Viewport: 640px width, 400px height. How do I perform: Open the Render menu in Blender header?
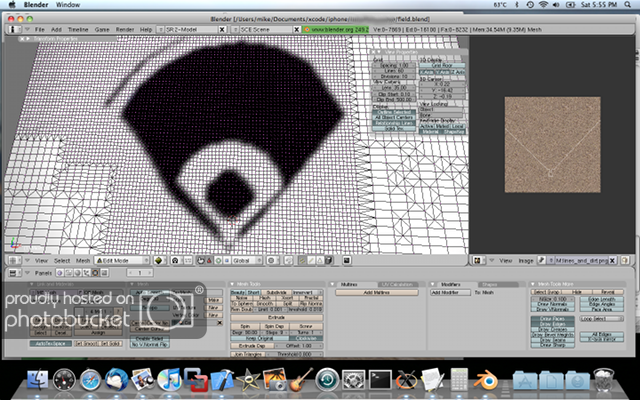pyautogui.click(x=125, y=29)
